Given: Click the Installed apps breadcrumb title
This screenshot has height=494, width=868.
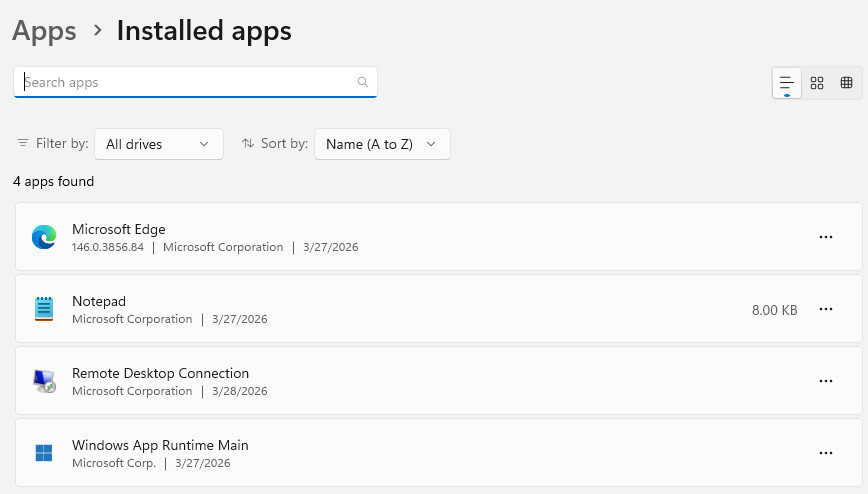Looking at the screenshot, I should [x=204, y=30].
